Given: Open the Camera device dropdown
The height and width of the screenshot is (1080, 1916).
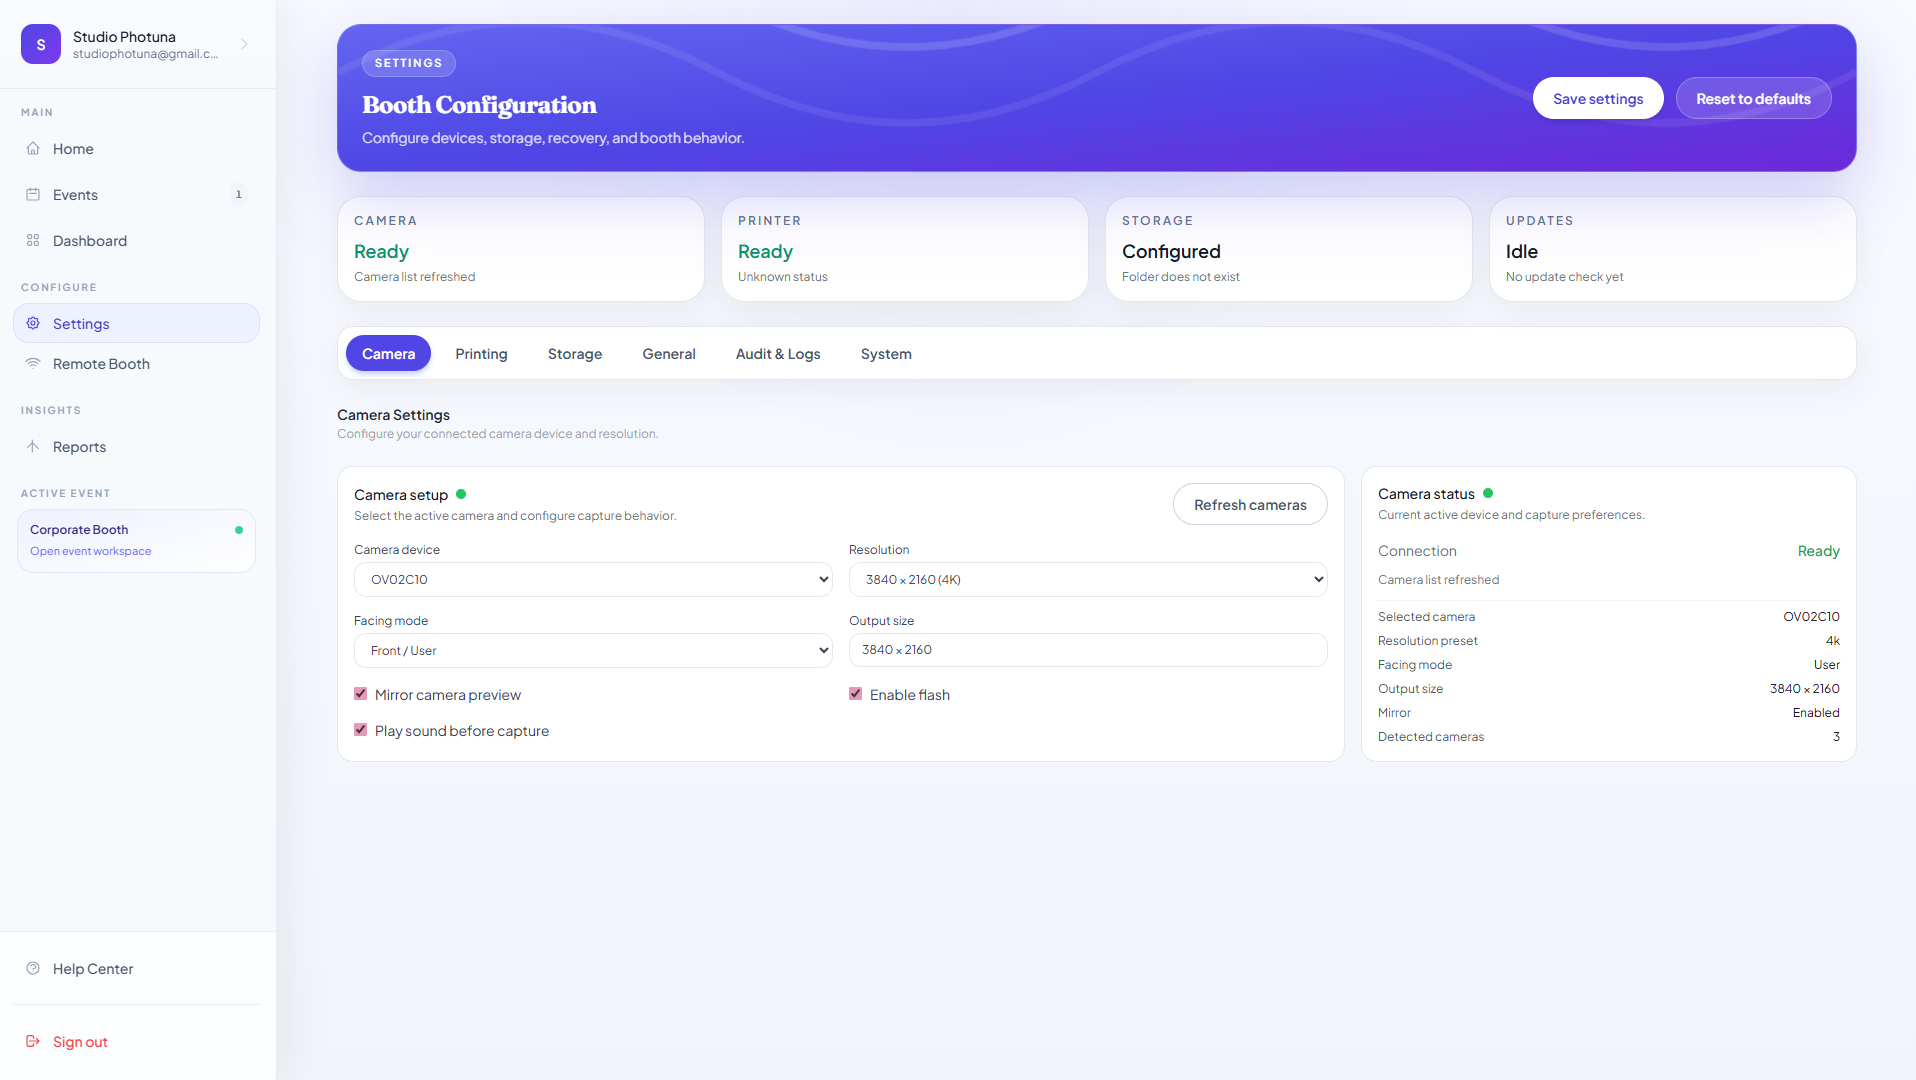Looking at the screenshot, I should point(593,579).
